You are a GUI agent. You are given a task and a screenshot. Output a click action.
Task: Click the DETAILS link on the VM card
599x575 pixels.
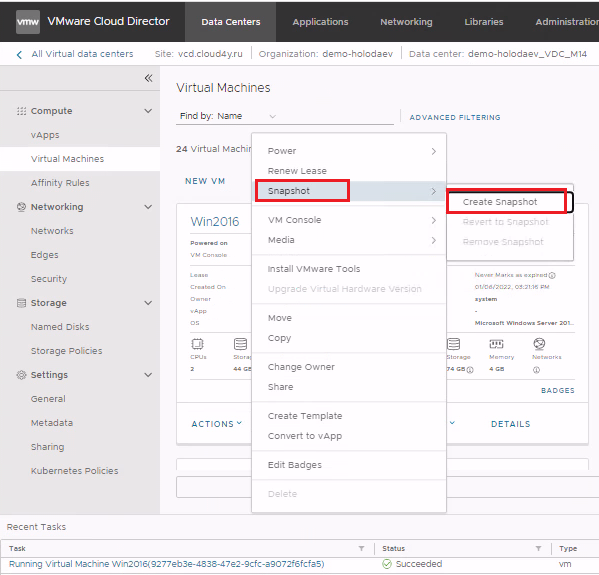click(510, 424)
